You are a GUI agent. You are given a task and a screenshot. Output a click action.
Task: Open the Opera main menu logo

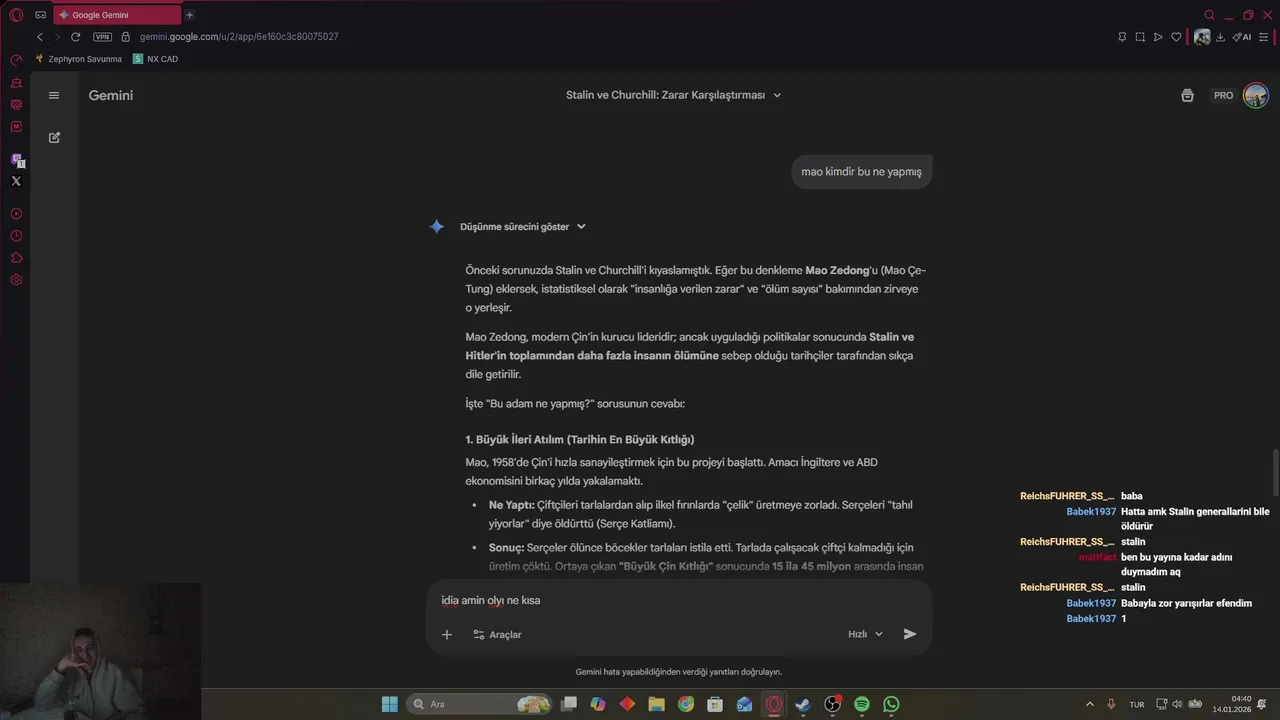point(16,15)
